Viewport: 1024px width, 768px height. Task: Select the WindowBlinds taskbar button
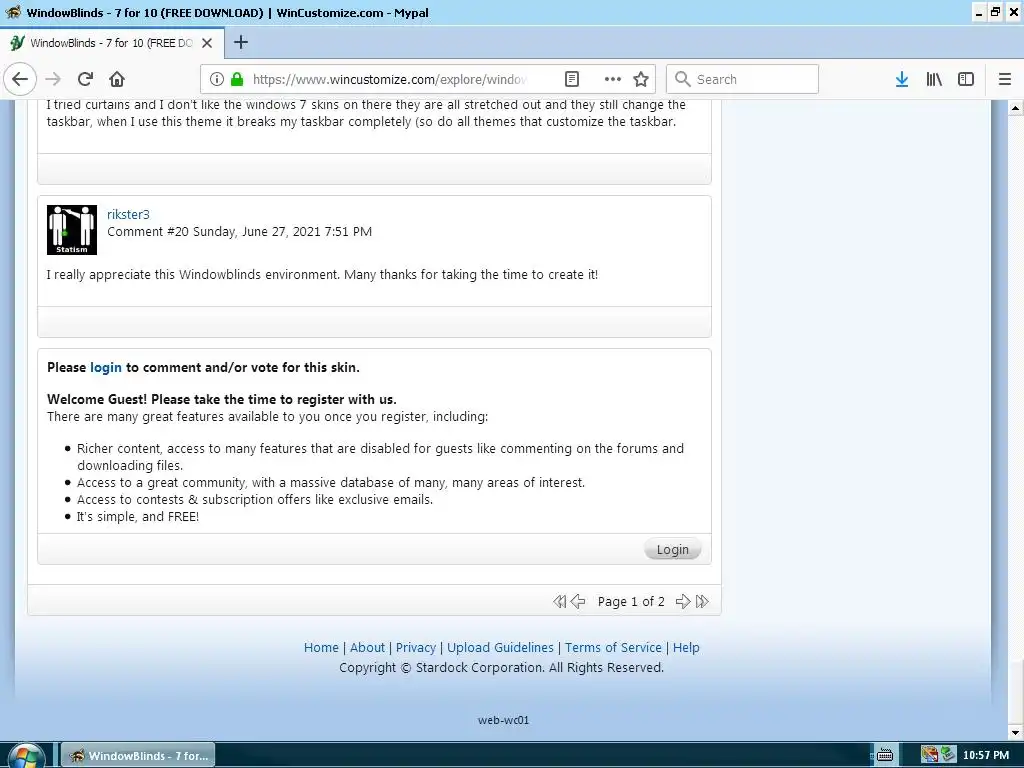[x=138, y=756]
